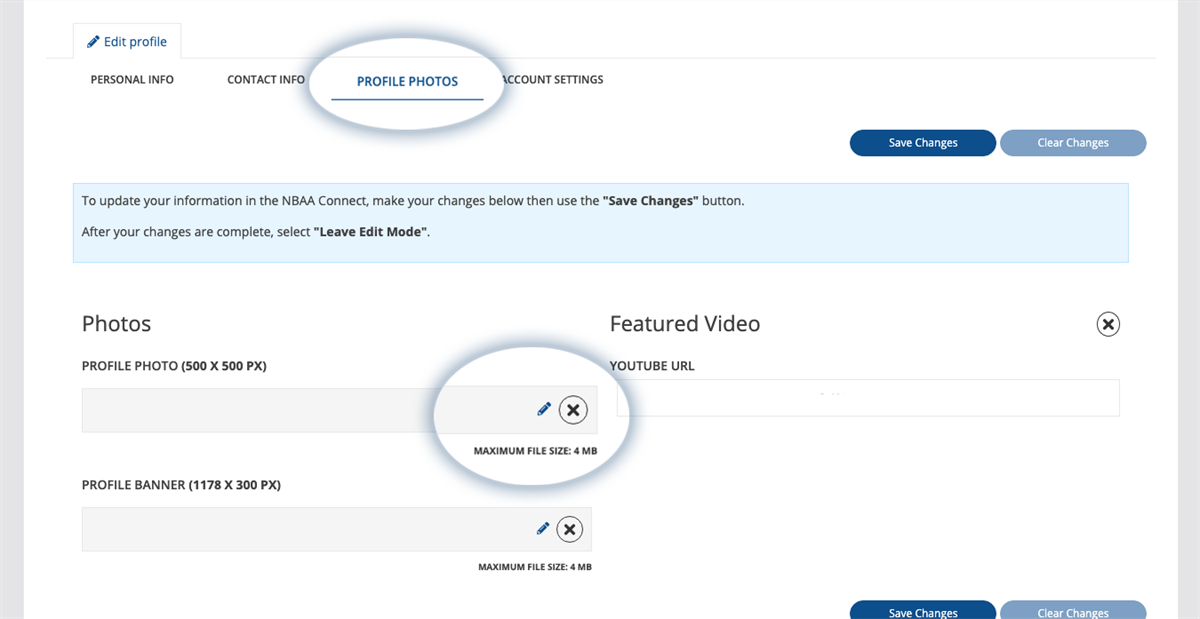The image size is (1200, 619).
Task: Click the Profile Banner upload field
Action: (x=300, y=529)
